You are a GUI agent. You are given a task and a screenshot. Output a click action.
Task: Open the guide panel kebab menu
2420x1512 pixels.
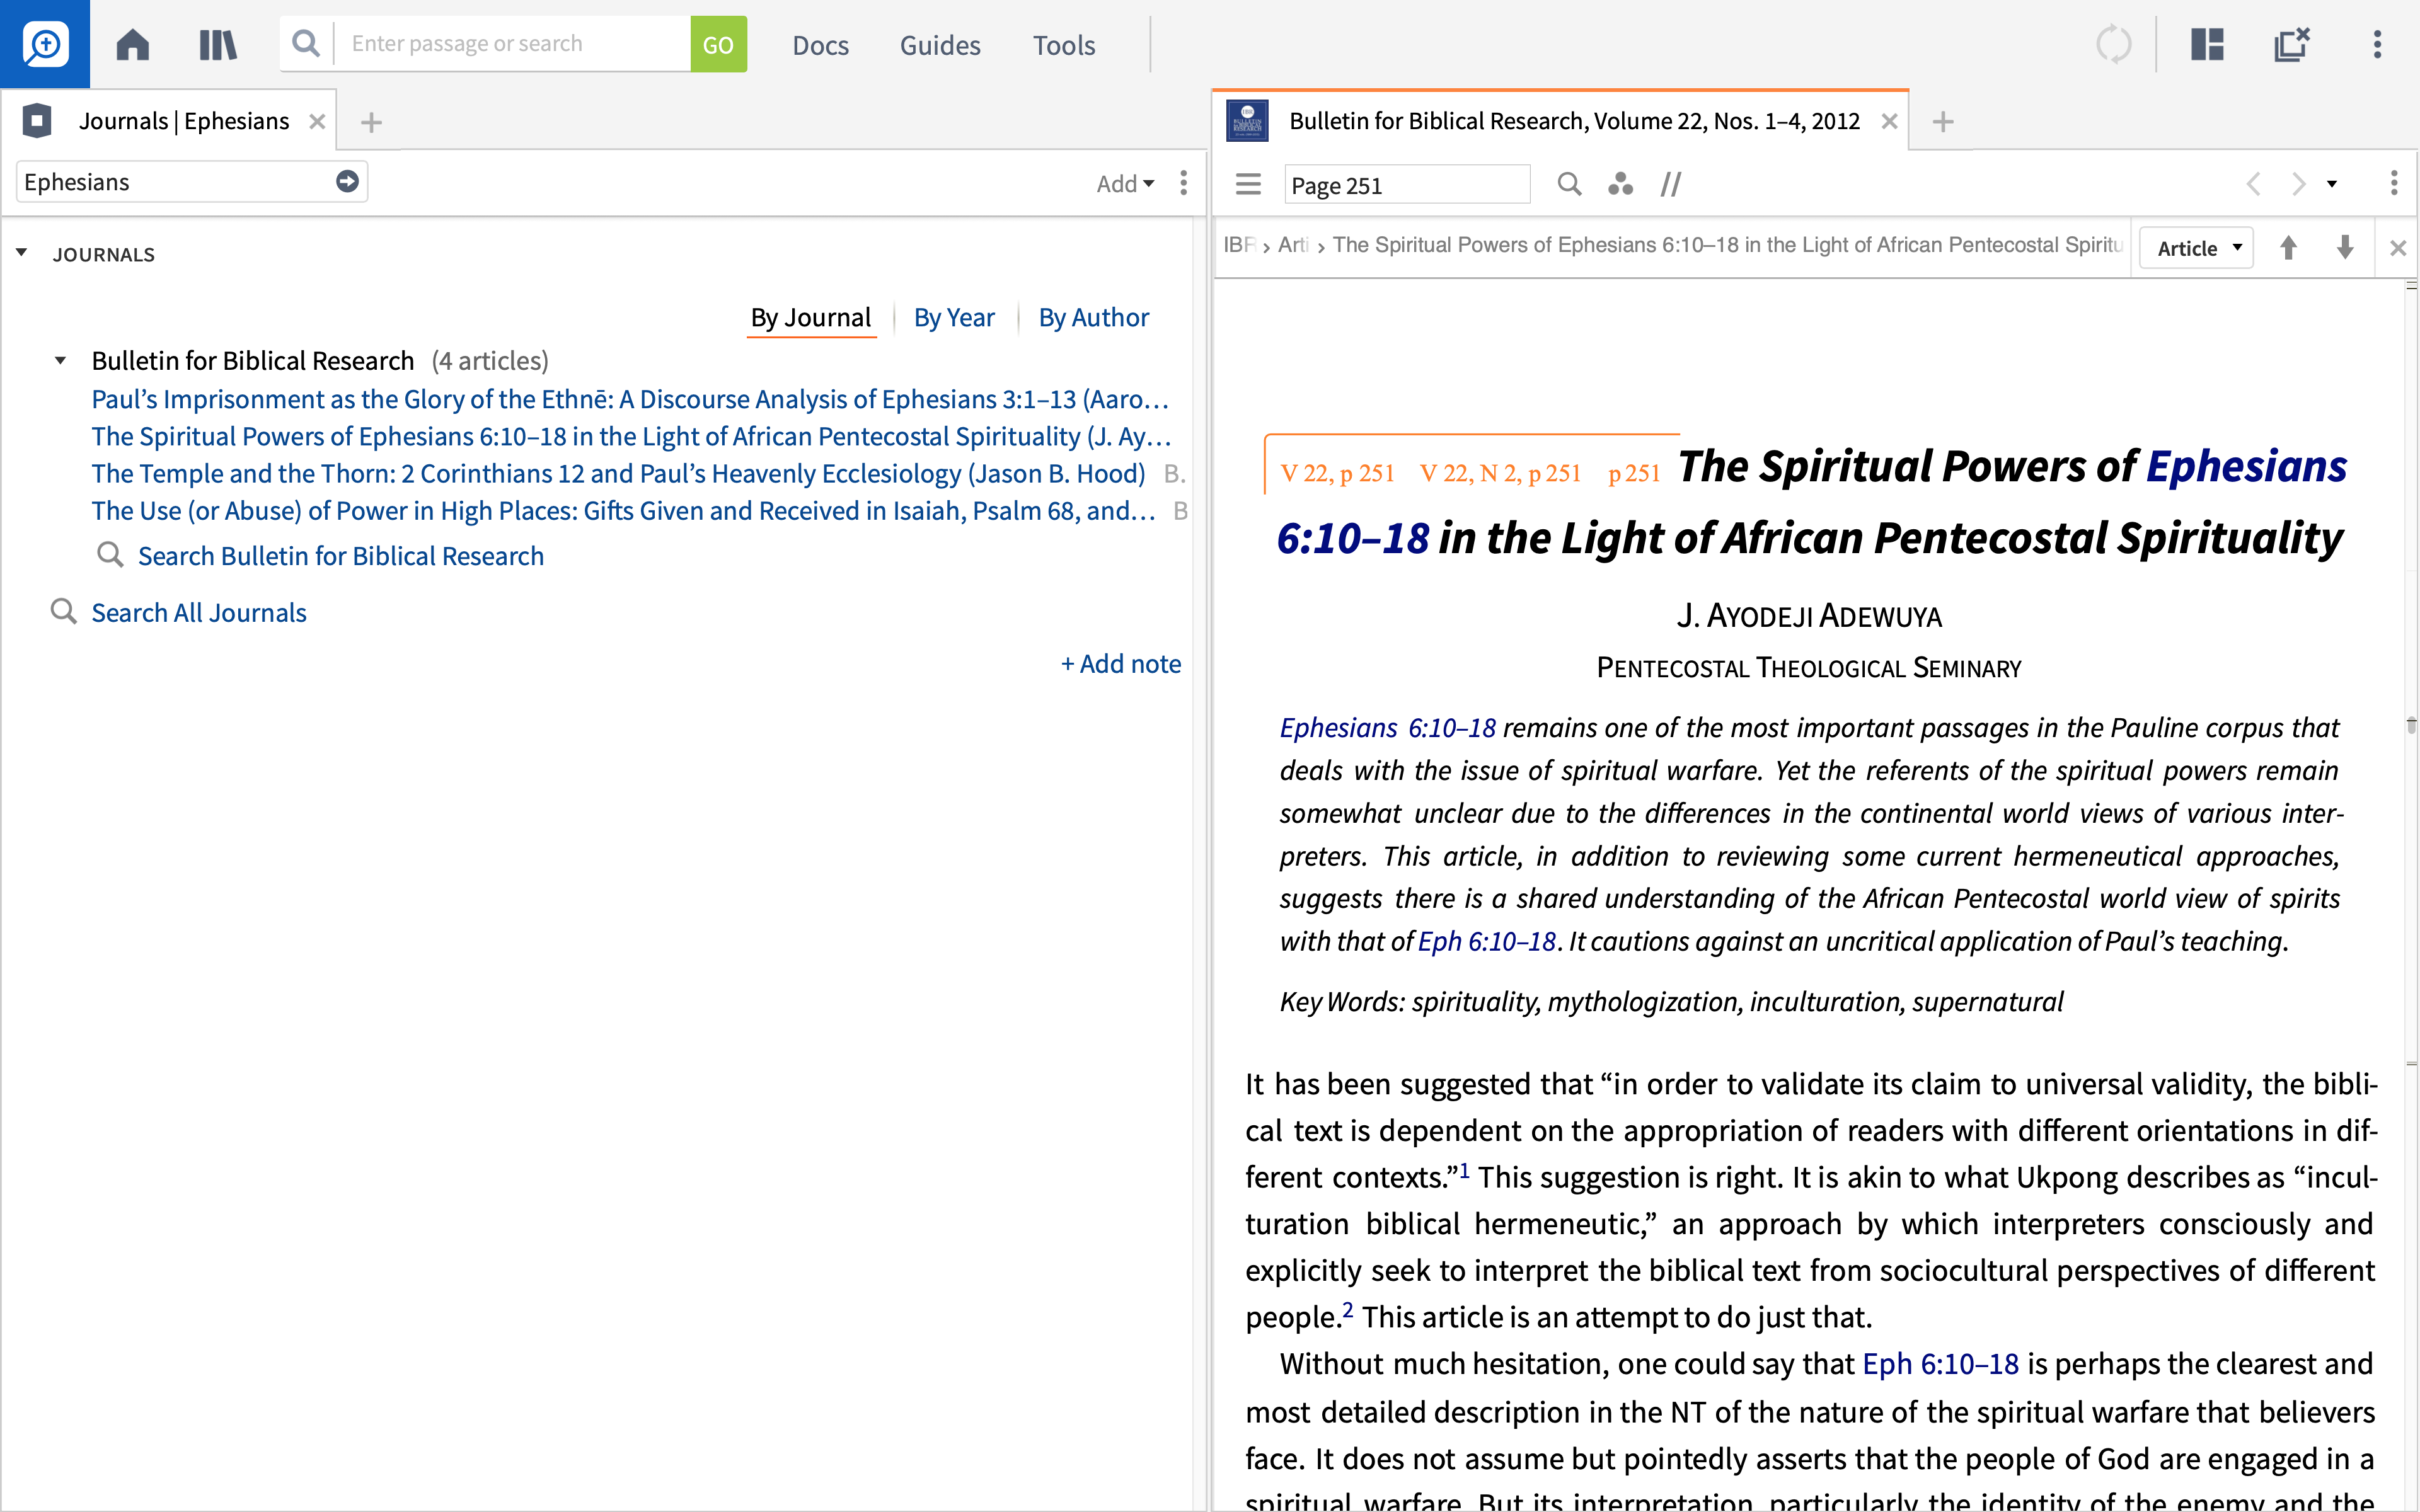1184,183
